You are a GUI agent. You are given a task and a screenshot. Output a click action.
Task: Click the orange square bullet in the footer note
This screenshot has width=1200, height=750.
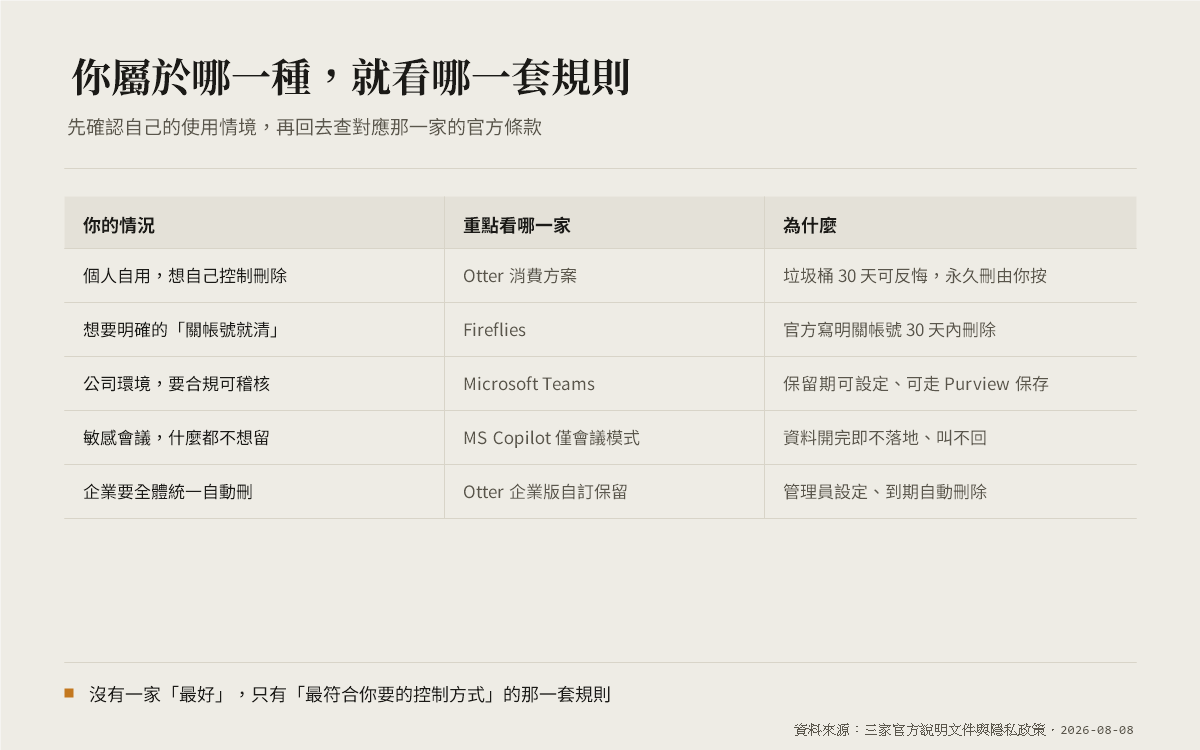point(69,693)
